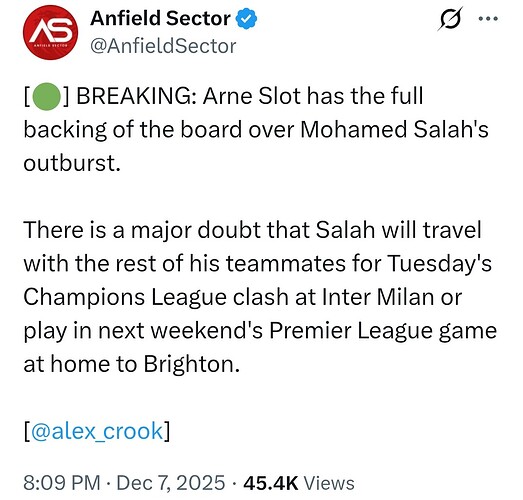523x500 pixels.
Task: Click the 8:09 PM timestamp
Action: tap(62, 483)
